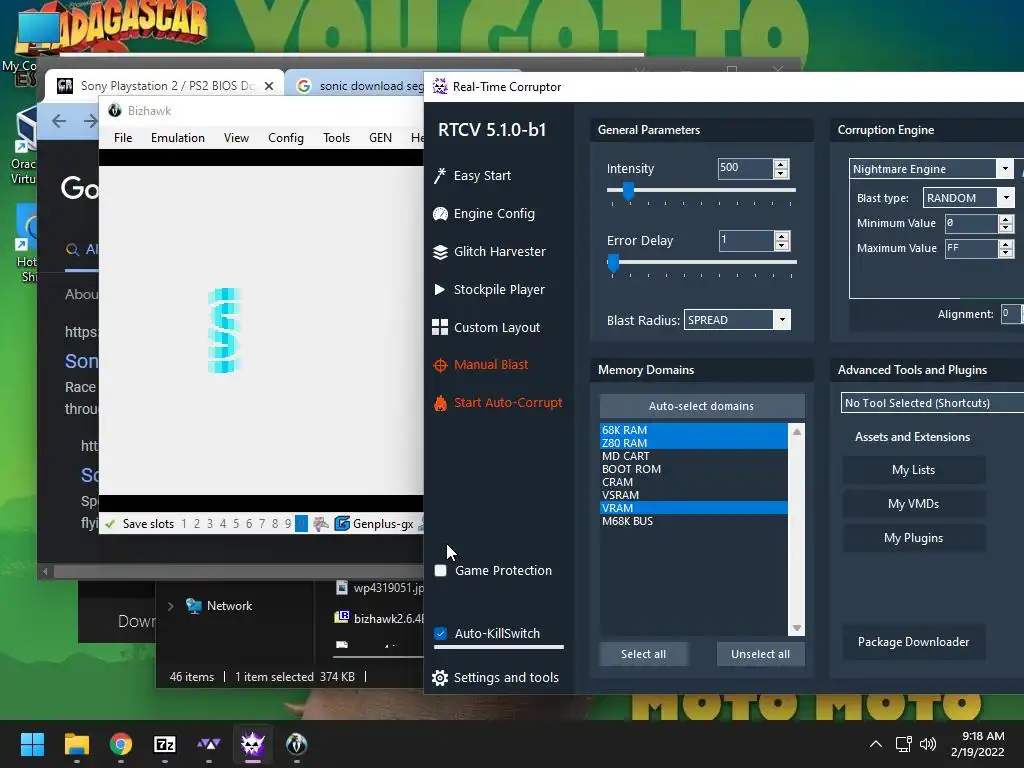Click the Intensity slider handle
The image size is (1024, 768).
(628, 191)
